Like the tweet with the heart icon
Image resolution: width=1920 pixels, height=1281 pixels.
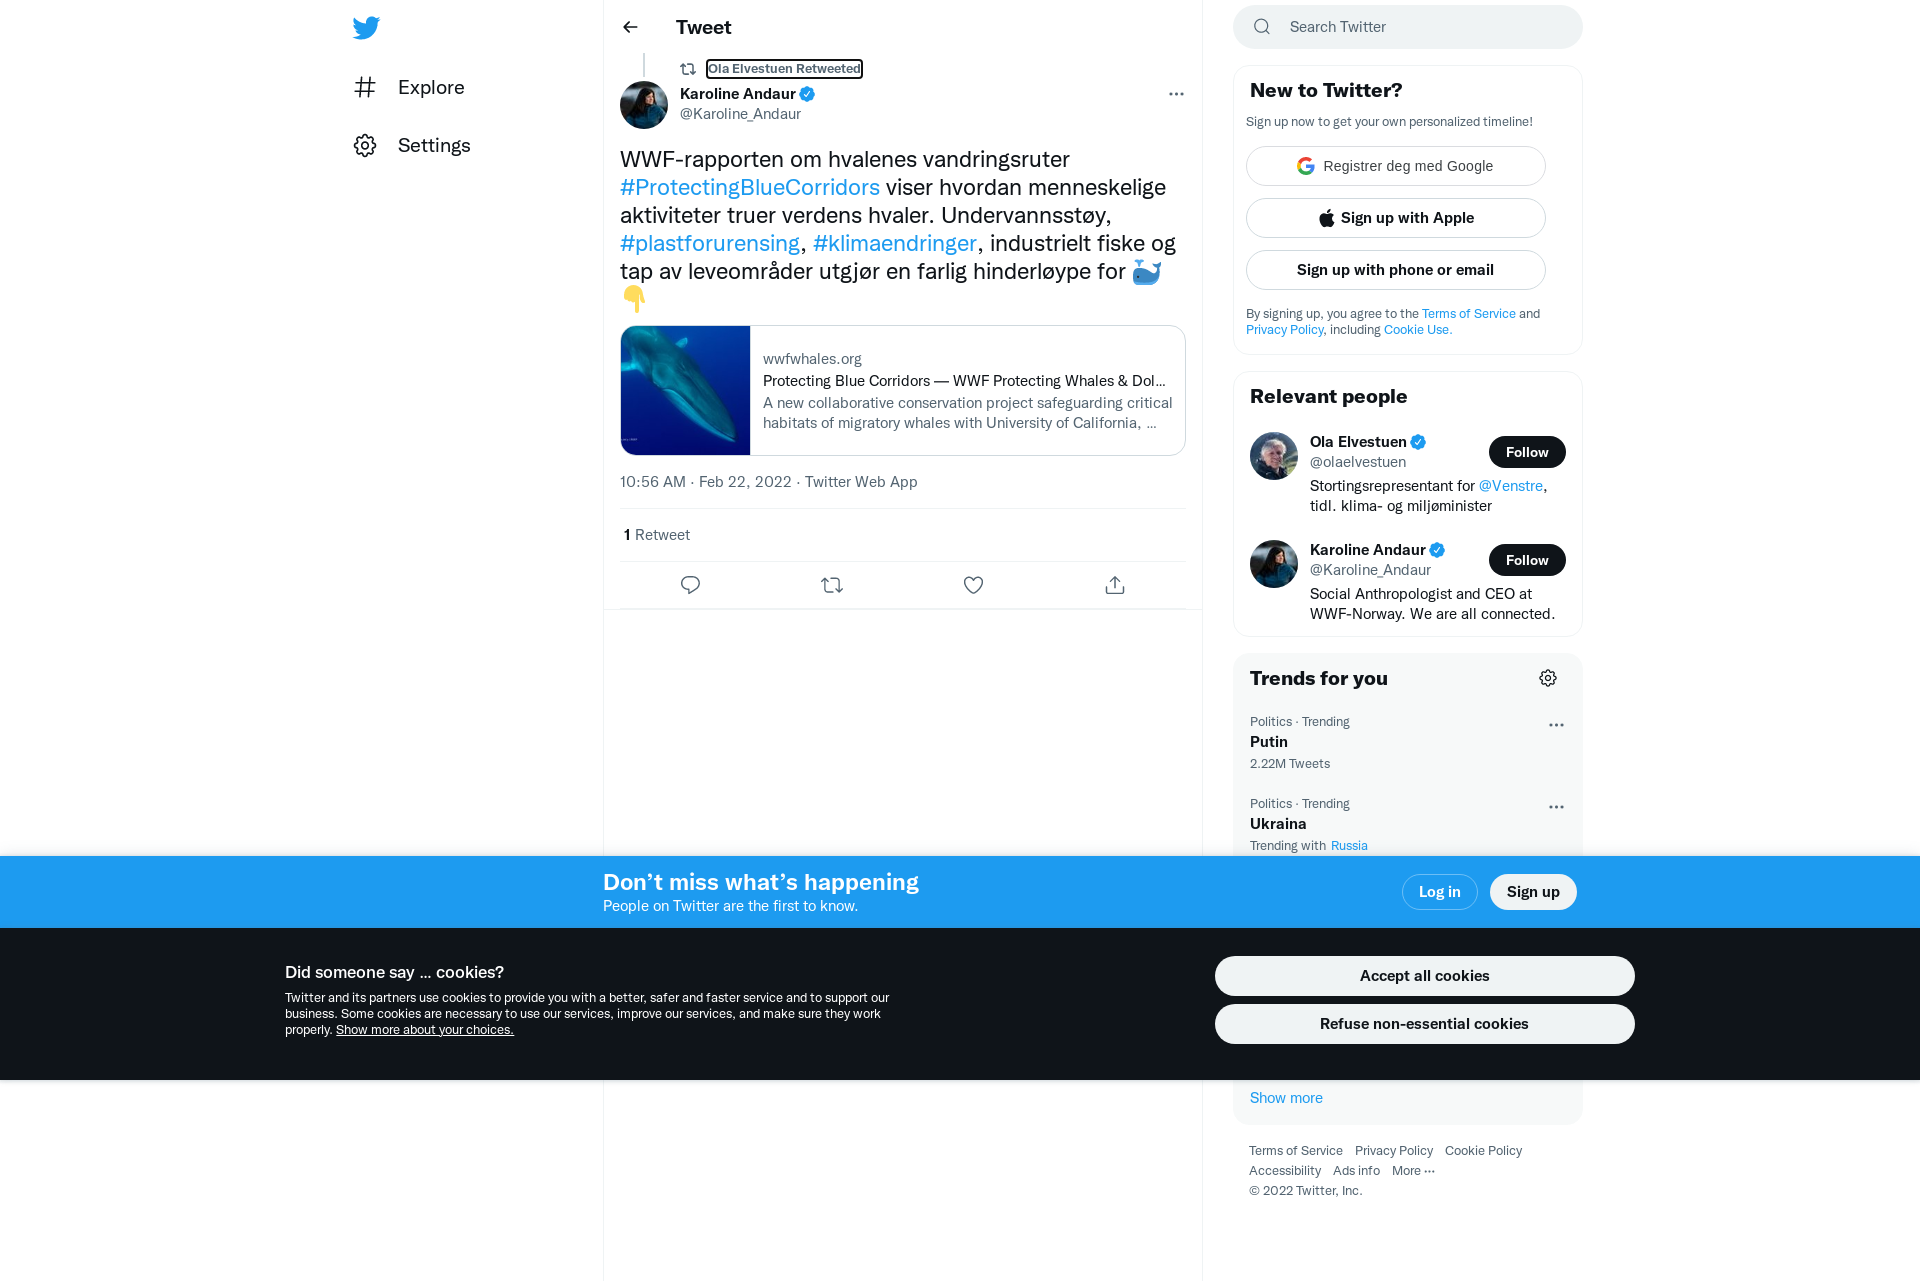point(973,585)
